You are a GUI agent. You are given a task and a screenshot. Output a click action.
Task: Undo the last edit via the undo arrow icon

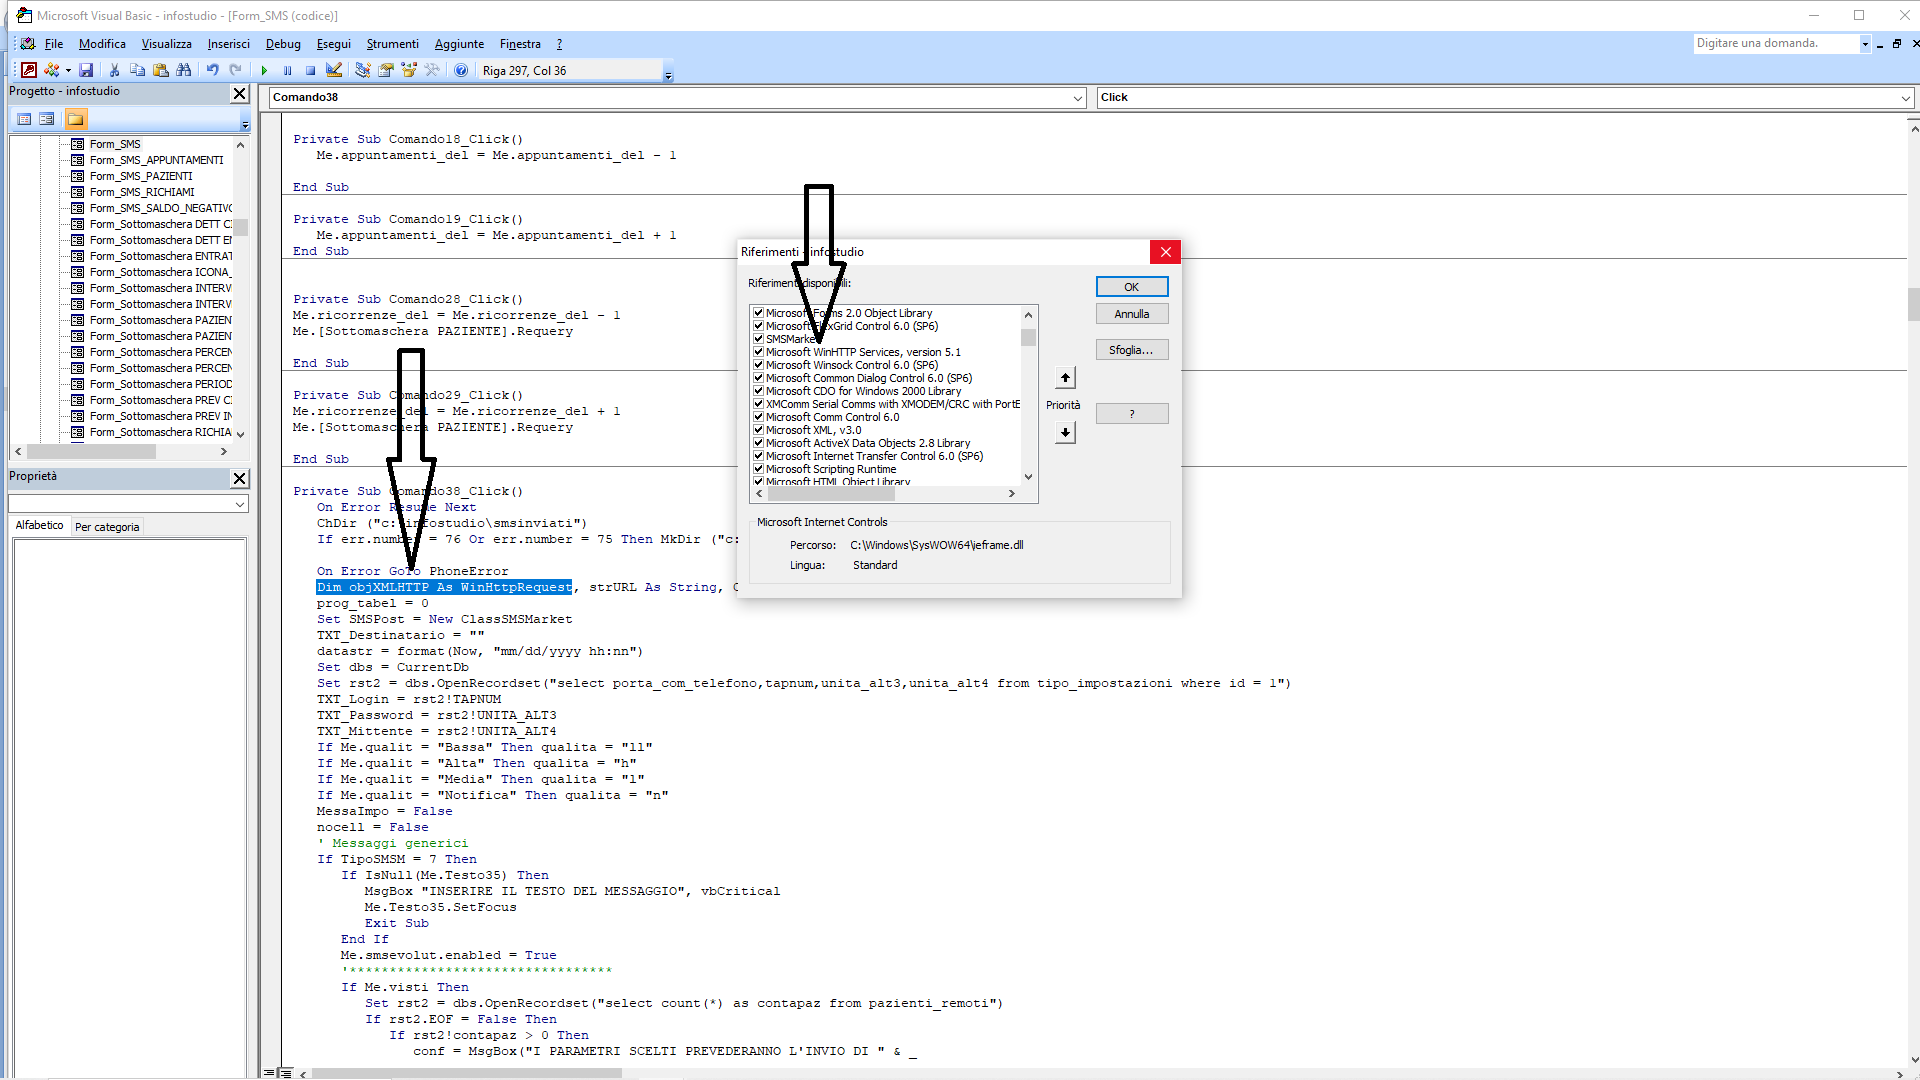tap(211, 70)
